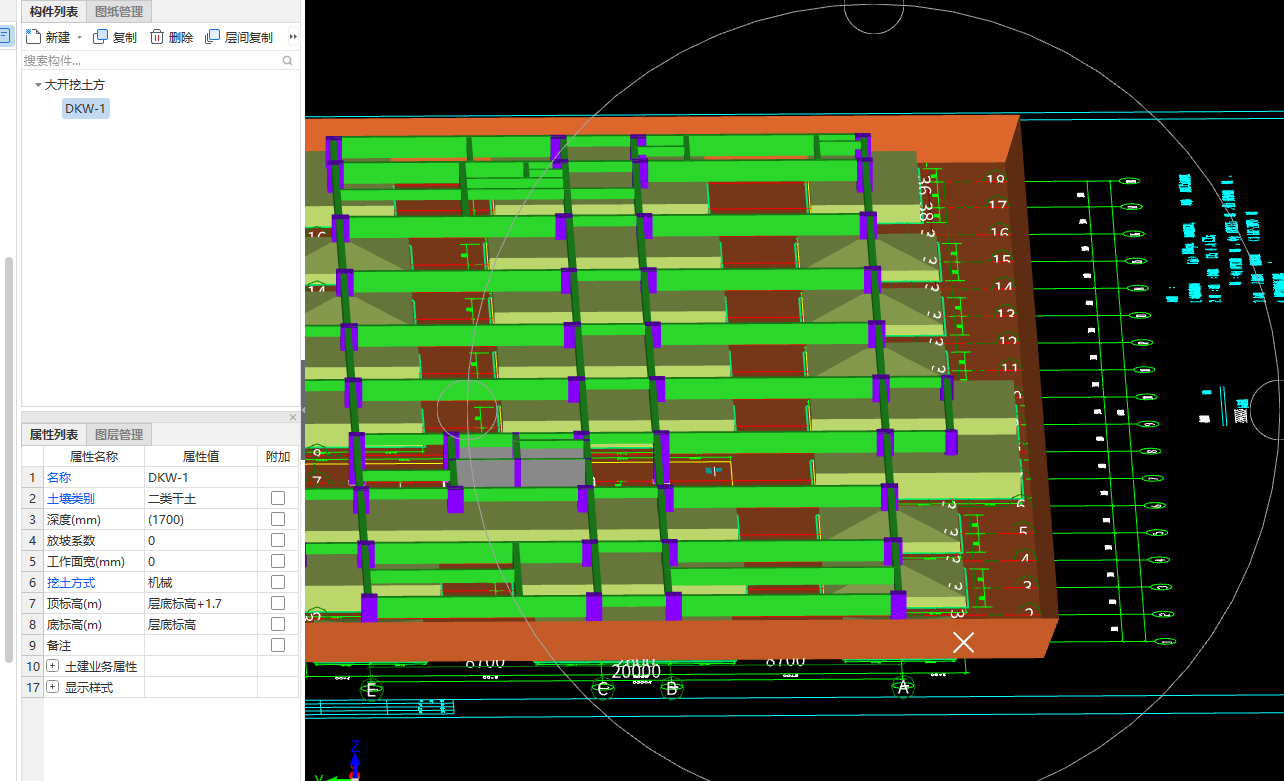Click the 放坡系数 value 0

(201, 540)
